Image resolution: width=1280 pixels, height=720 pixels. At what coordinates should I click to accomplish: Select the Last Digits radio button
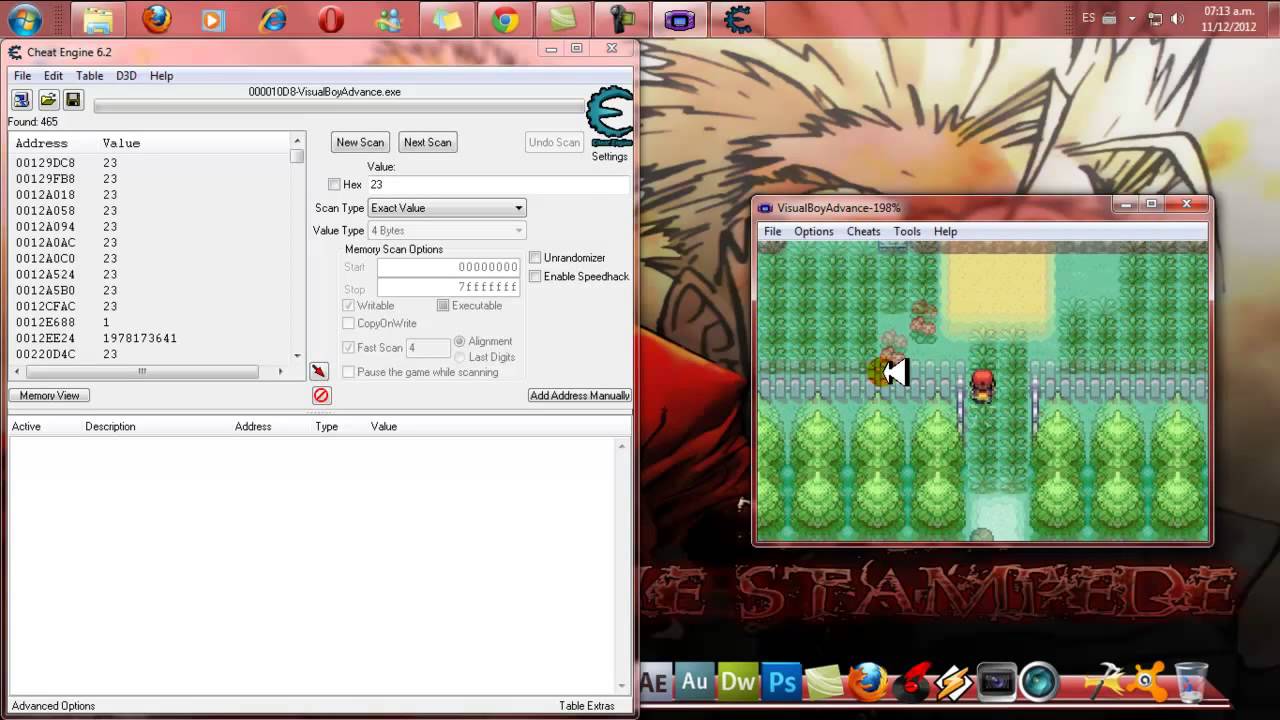pos(460,358)
